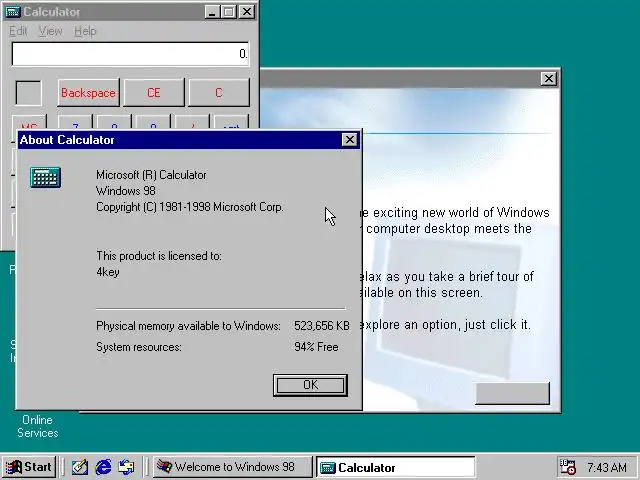This screenshot has height=480, width=640.
Task: Open the Start menu
Action: [x=29, y=467]
